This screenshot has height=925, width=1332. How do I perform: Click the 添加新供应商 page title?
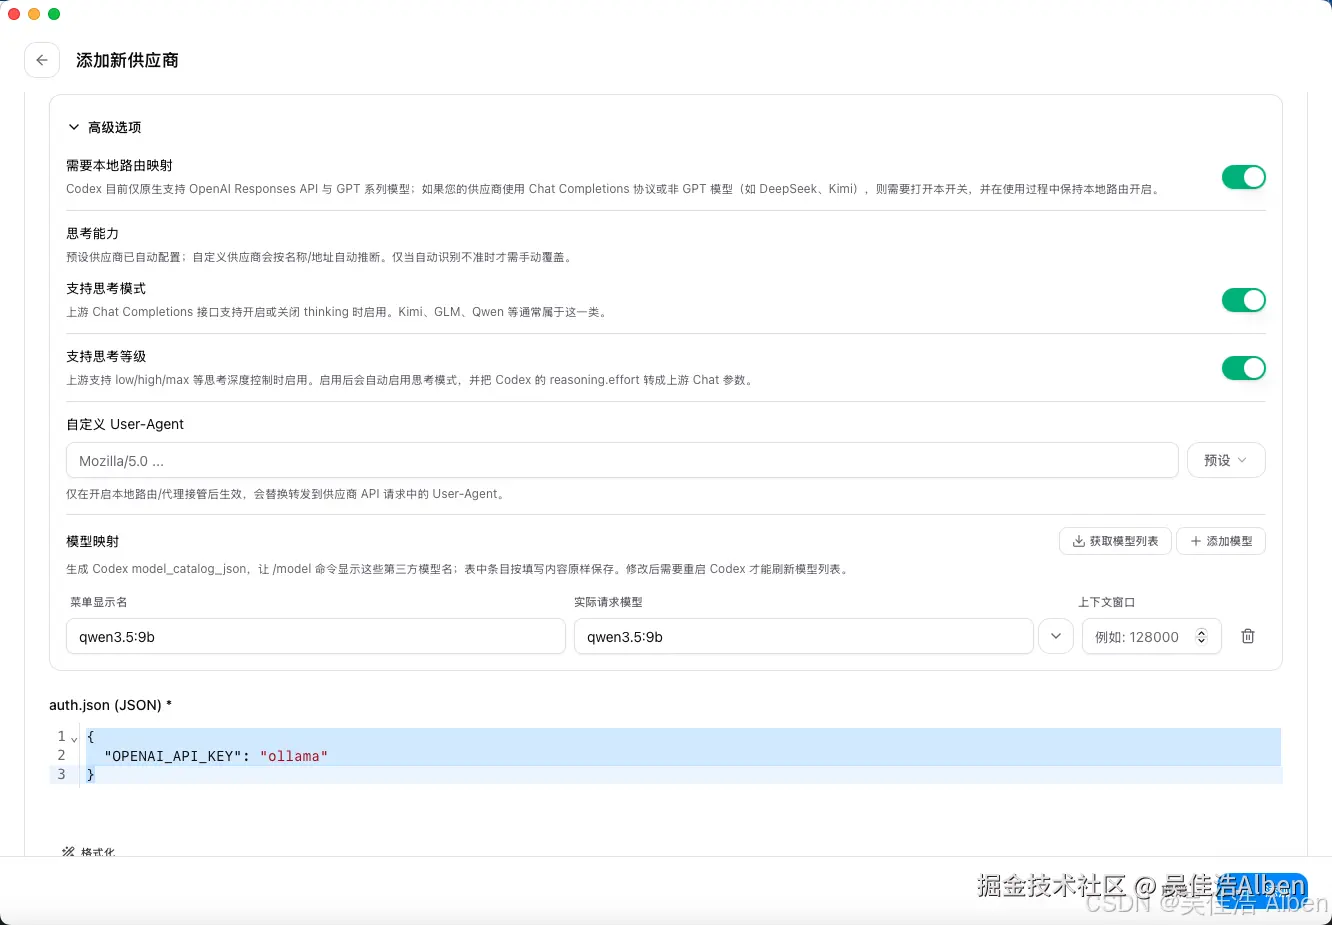127,60
